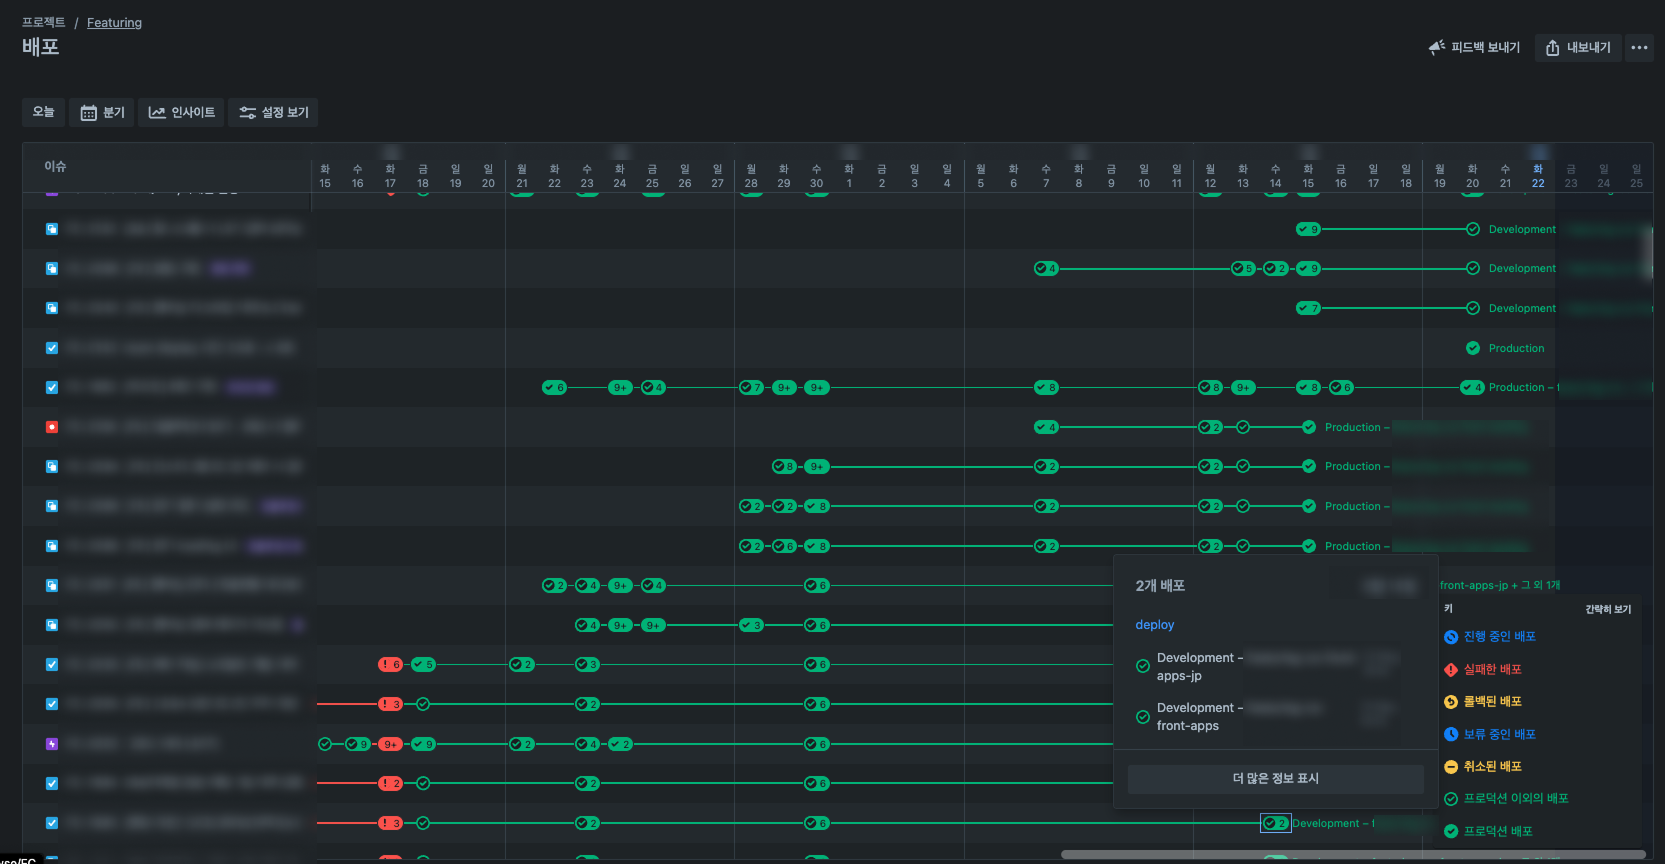
Task: Click the task icon of the Production-only row
Action: pyautogui.click(x=52, y=348)
